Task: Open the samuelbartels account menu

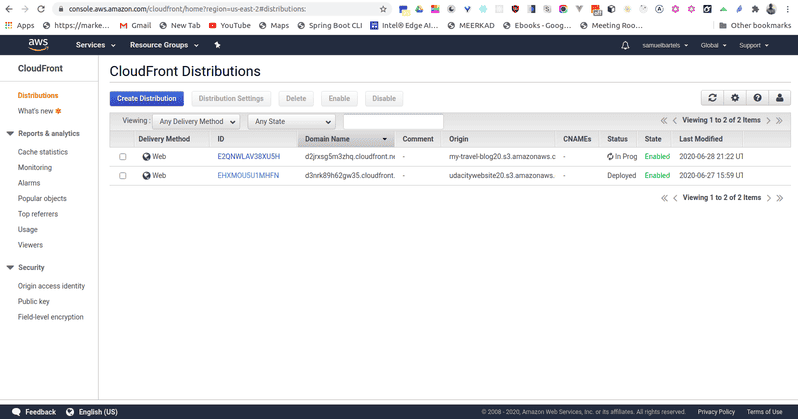Action: tap(665, 45)
